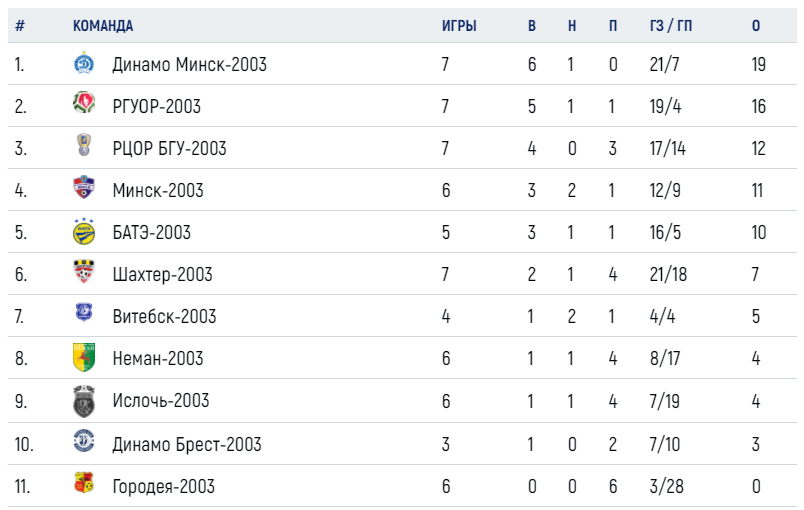Click the РЦОР БГУ-2003 team emblem
Screen dimensions: 804x510
tap(84, 145)
